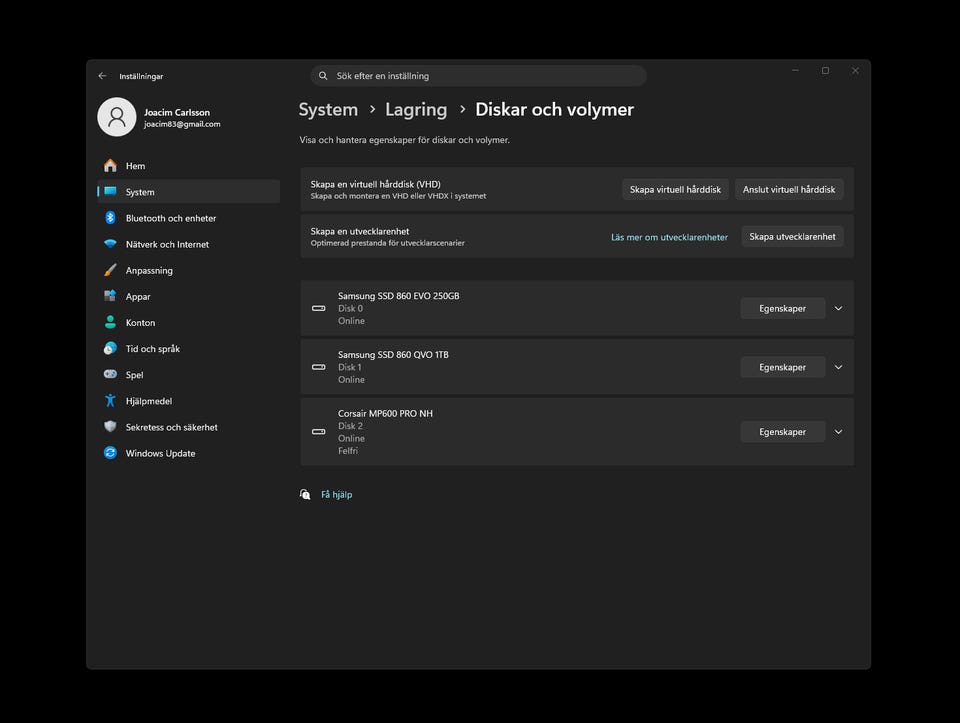Click the Windows Update refresh icon
This screenshot has width=960, height=723.
click(x=110, y=453)
